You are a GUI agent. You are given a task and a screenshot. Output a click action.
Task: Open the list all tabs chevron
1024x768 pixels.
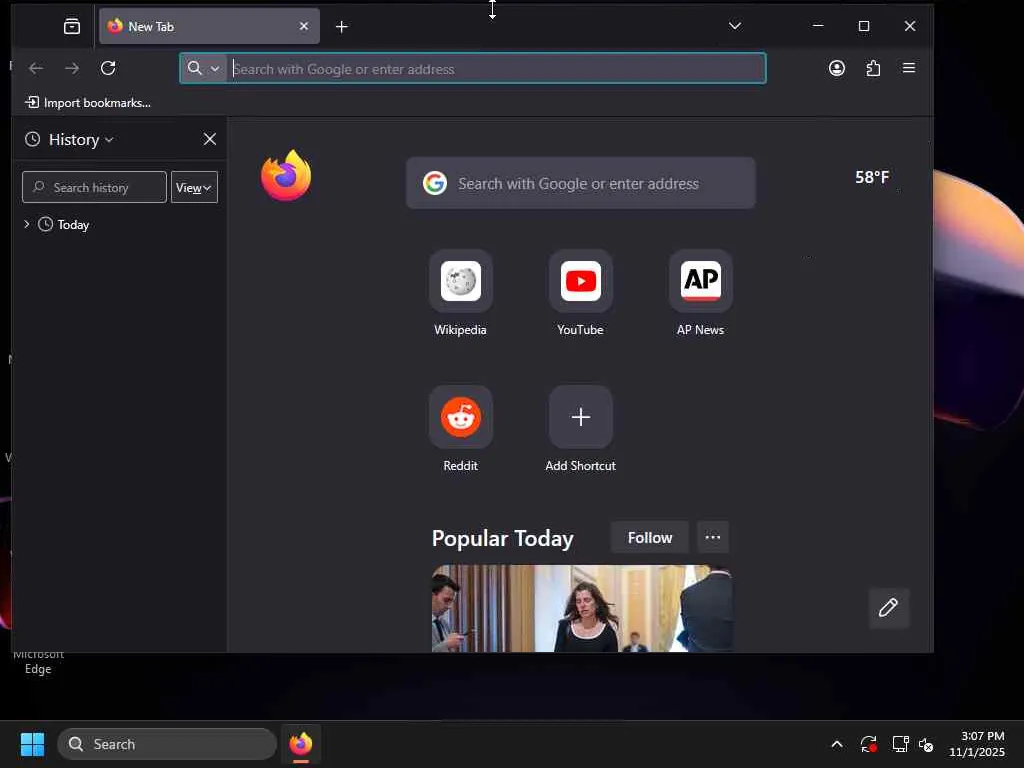coord(735,25)
